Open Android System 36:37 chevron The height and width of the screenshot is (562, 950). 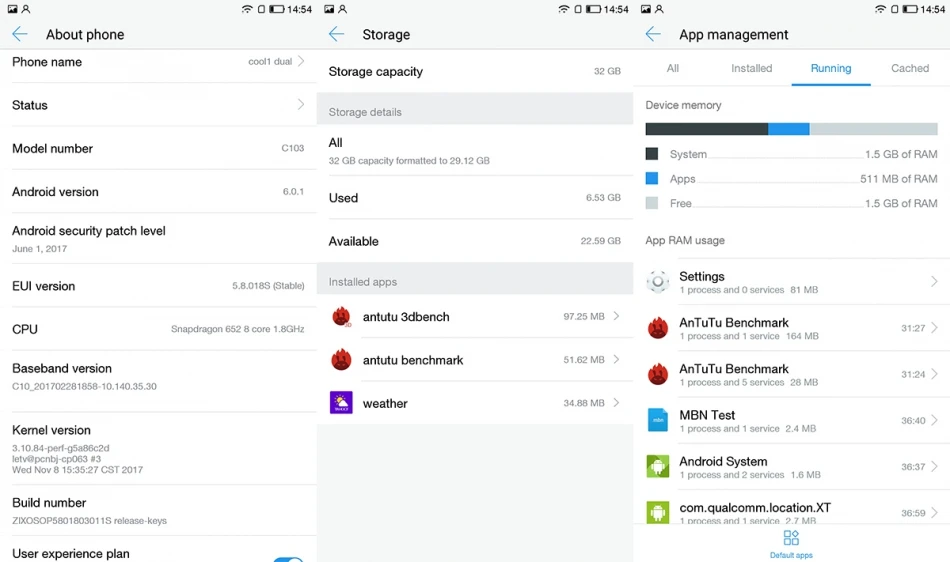pyautogui.click(x=934, y=466)
